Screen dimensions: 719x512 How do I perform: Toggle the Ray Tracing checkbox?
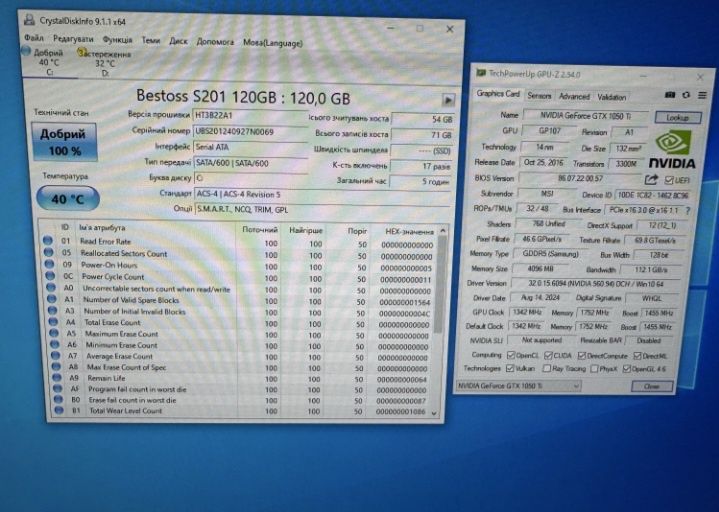pos(546,368)
